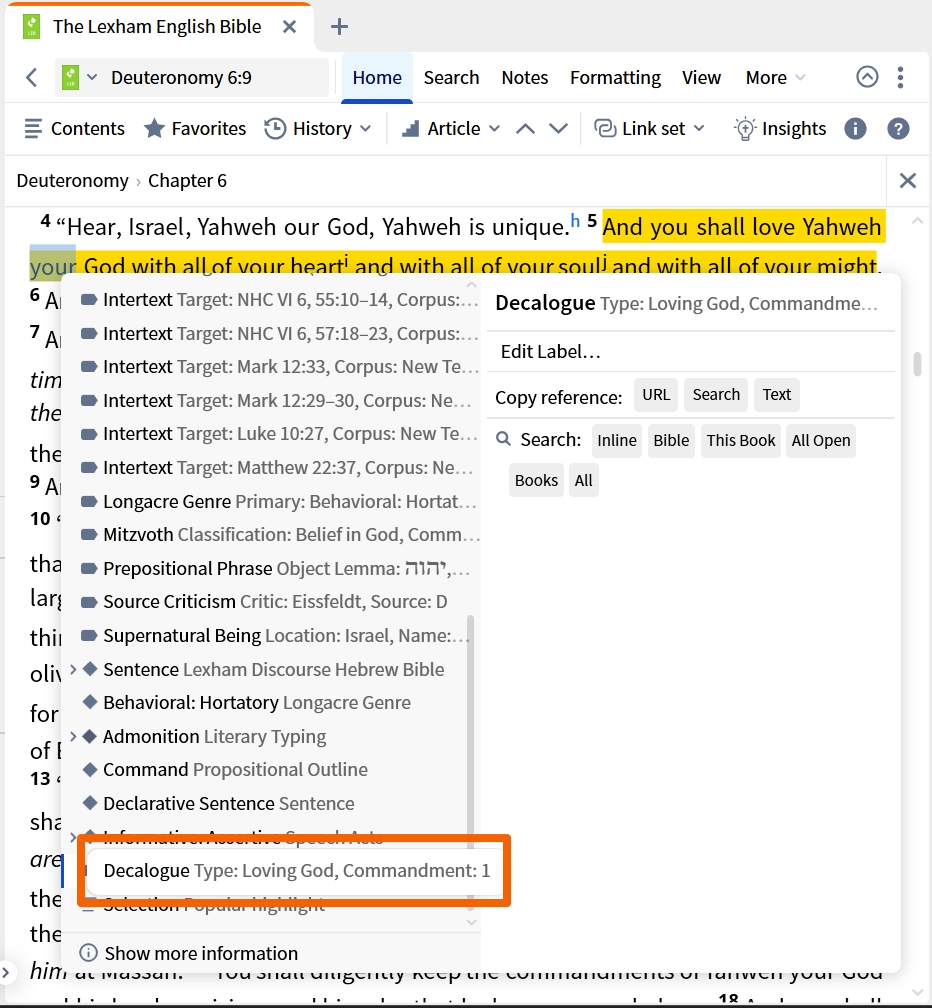Image resolution: width=932 pixels, height=1008 pixels.
Task: Select the Longacre Genre label entry
Action: point(279,501)
